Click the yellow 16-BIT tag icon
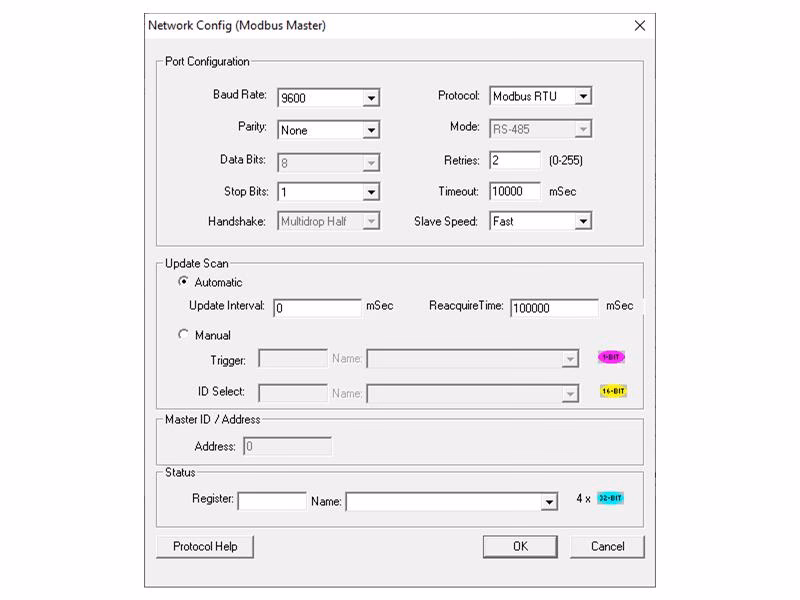The image size is (800, 600). tap(613, 391)
